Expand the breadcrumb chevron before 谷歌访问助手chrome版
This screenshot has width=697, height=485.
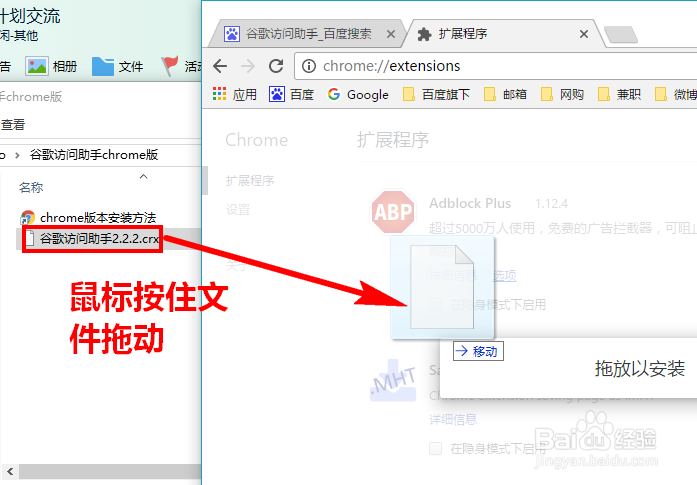tap(17, 155)
